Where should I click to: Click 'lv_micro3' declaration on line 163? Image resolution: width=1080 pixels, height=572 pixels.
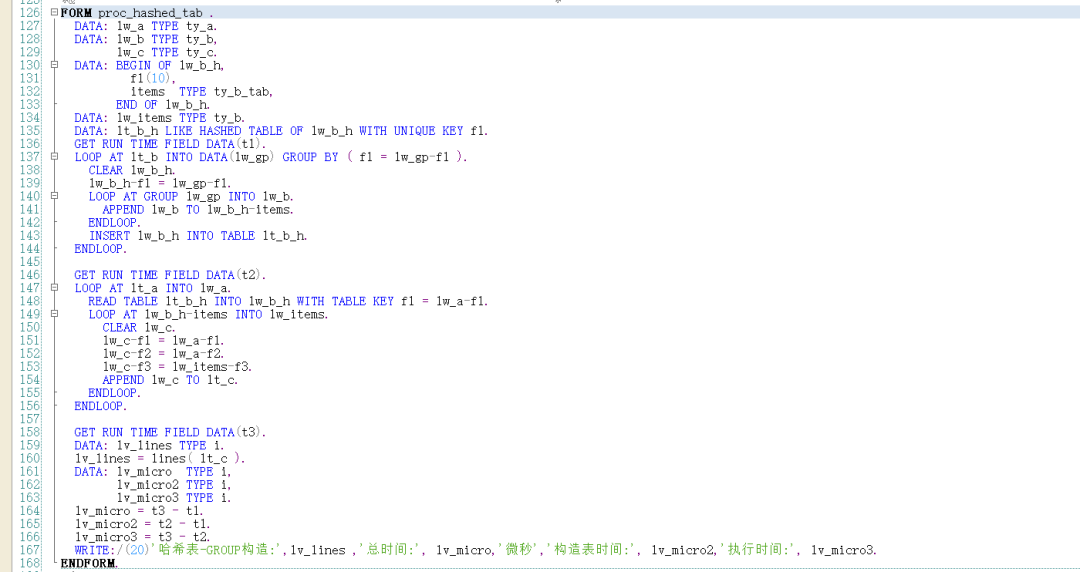coord(147,497)
